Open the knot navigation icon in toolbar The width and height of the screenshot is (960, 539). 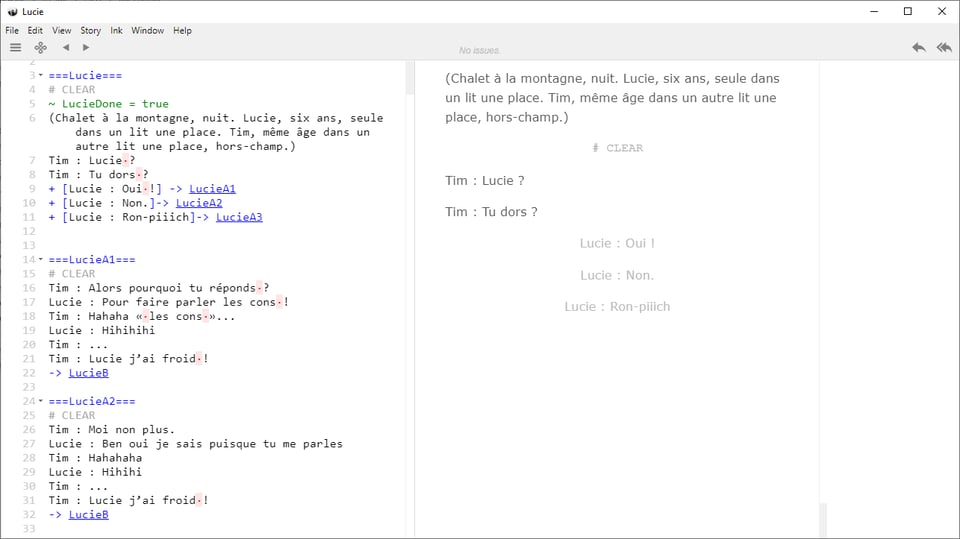[x=41, y=47]
